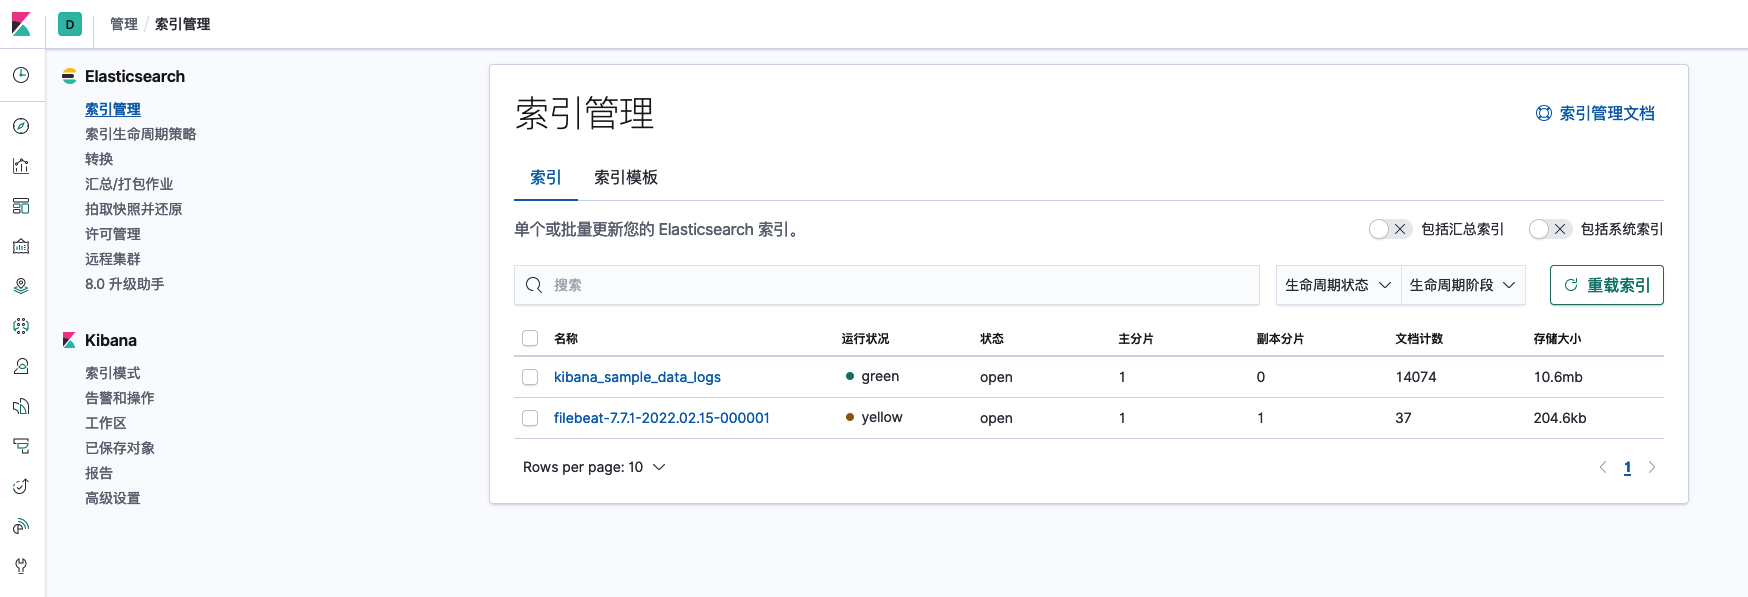Open SIEM icon in side nav
Viewport: 1748px width, 597px height.
click(x=21, y=526)
